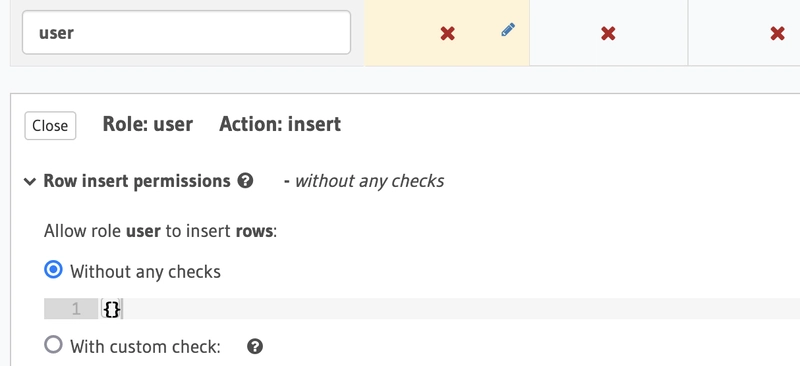Collapse section via chevron beside Row insert permissions

coord(30,181)
